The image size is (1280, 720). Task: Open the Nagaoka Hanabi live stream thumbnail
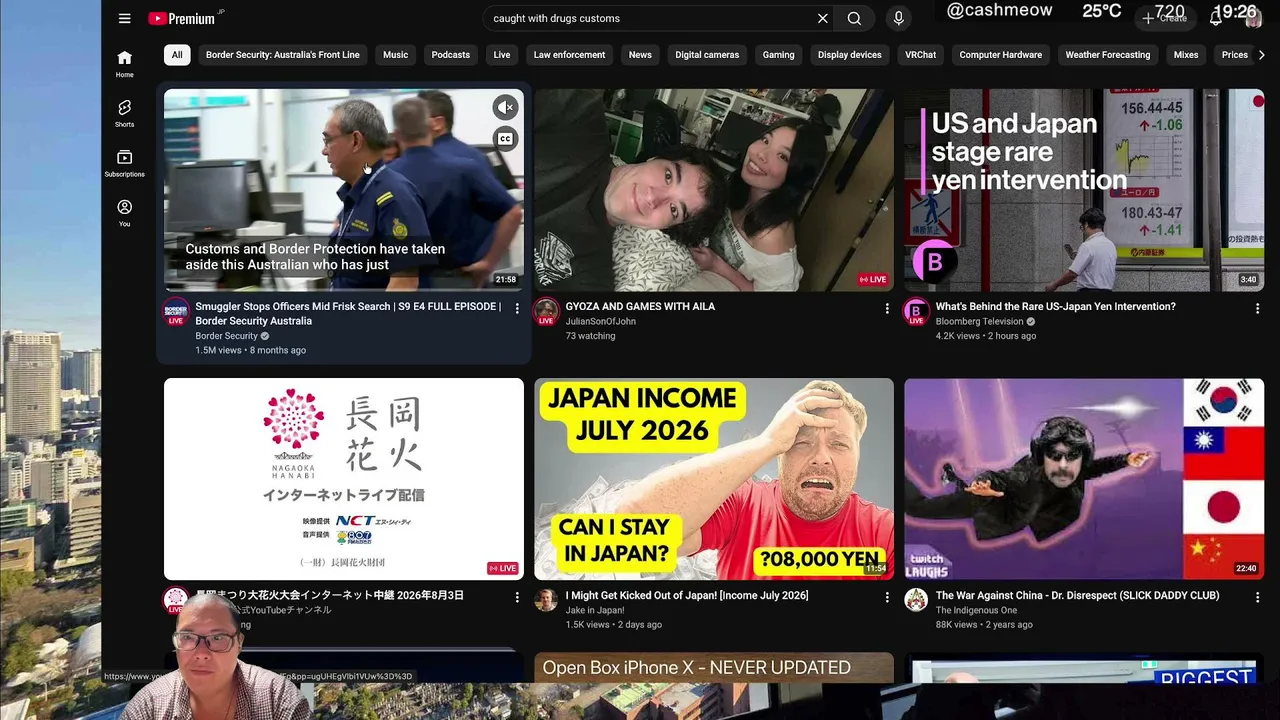(x=343, y=479)
